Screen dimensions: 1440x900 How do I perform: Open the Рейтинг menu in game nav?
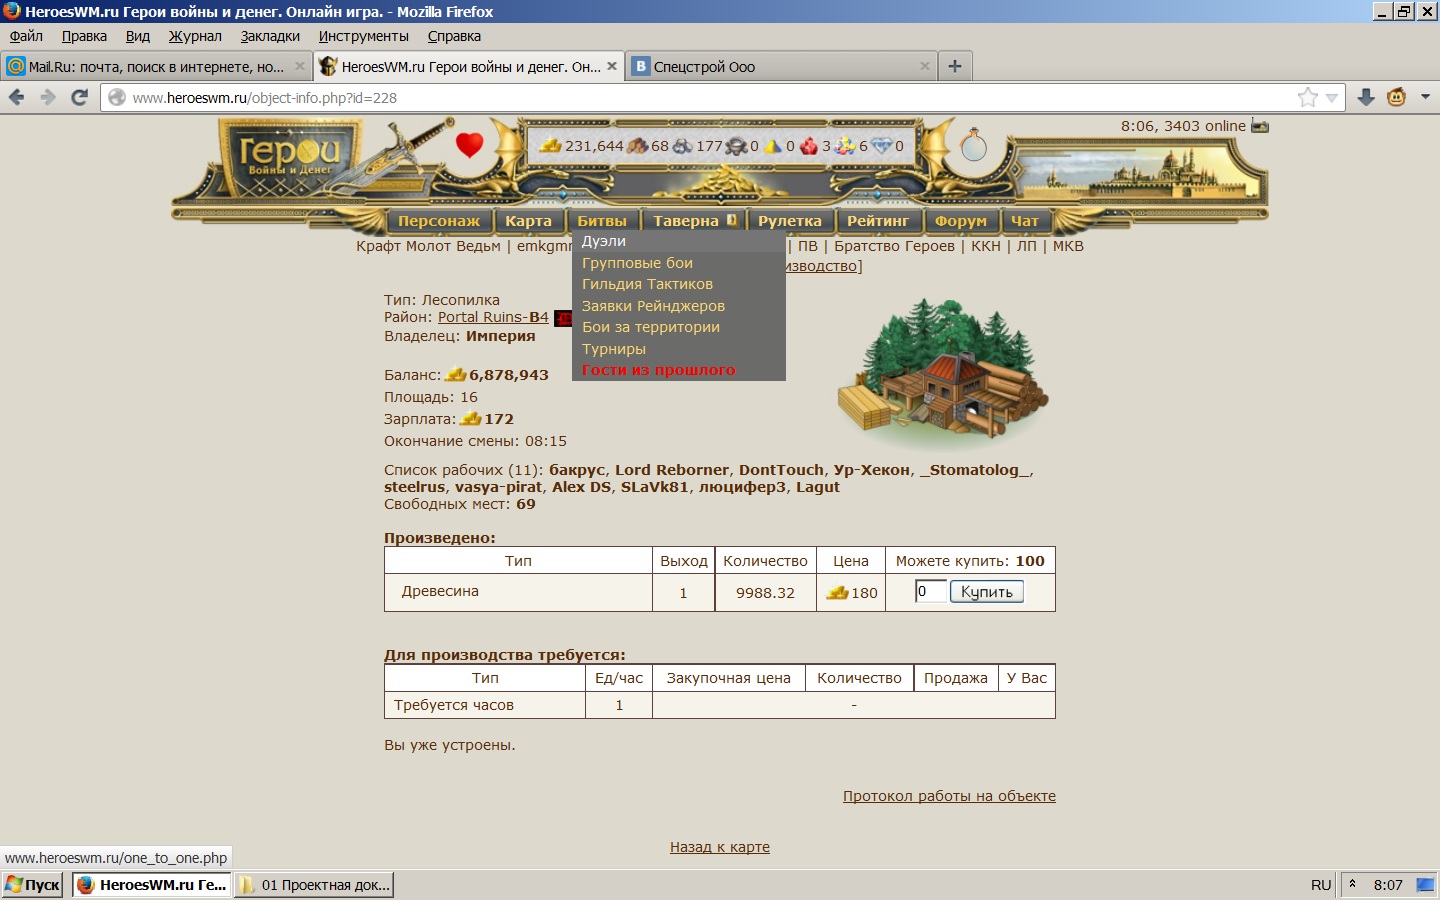click(x=878, y=221)
